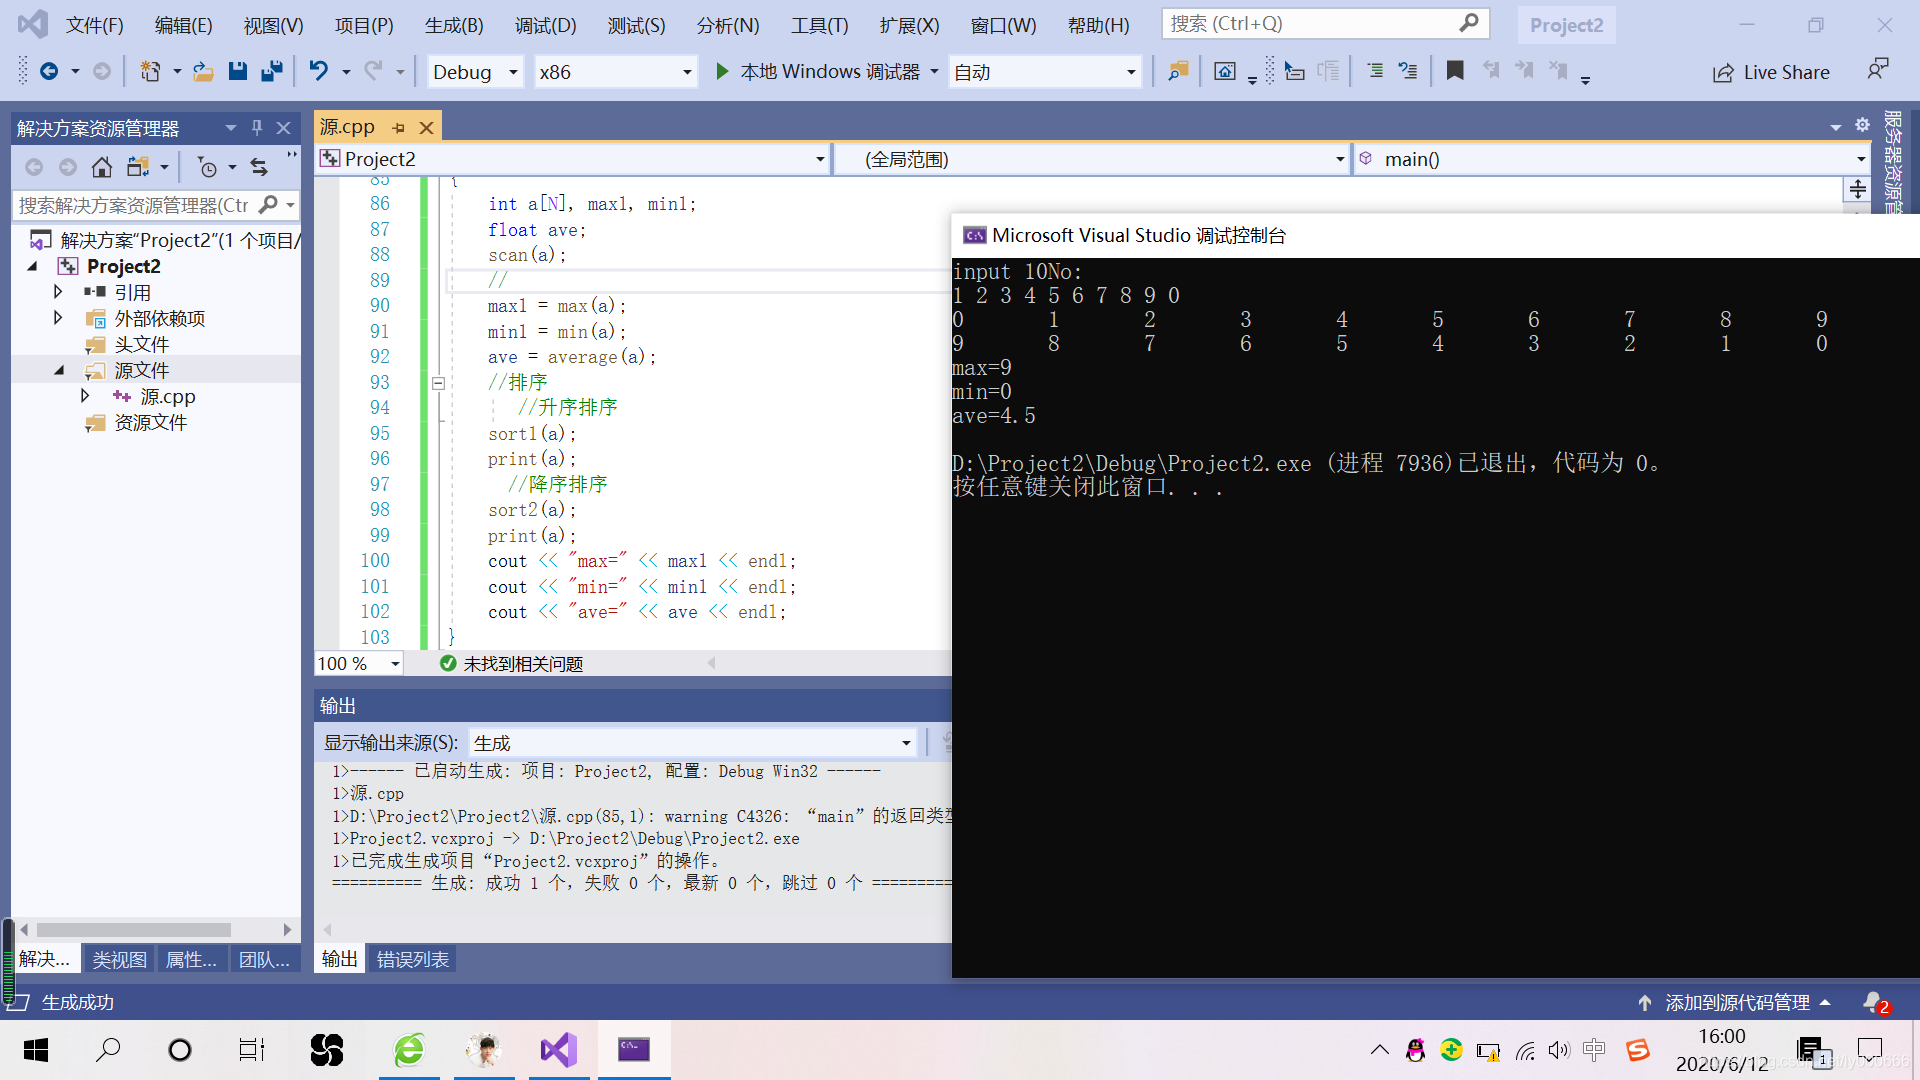Open the 调试(D) menu
Screen dimensions: 1920x1080
point(545,25)
